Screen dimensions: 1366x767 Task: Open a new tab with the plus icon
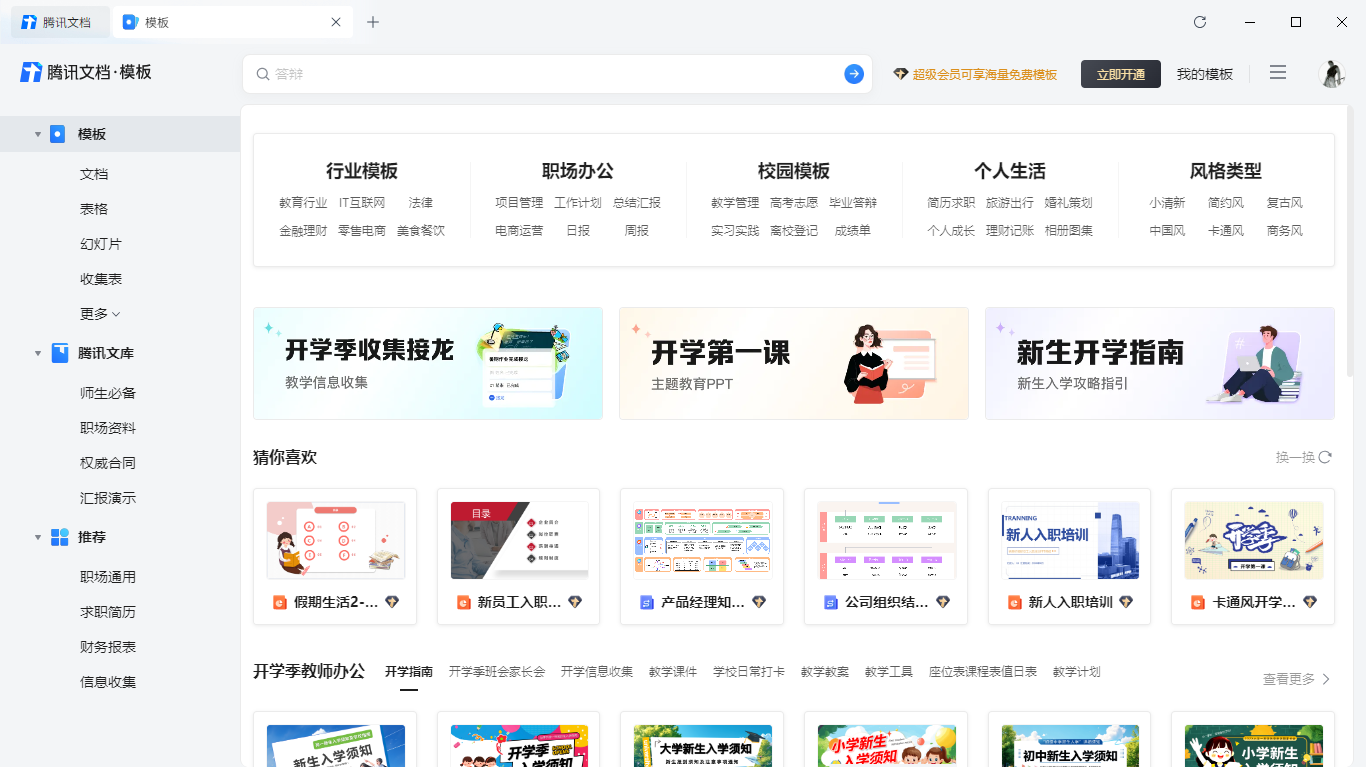coord(372,21)
